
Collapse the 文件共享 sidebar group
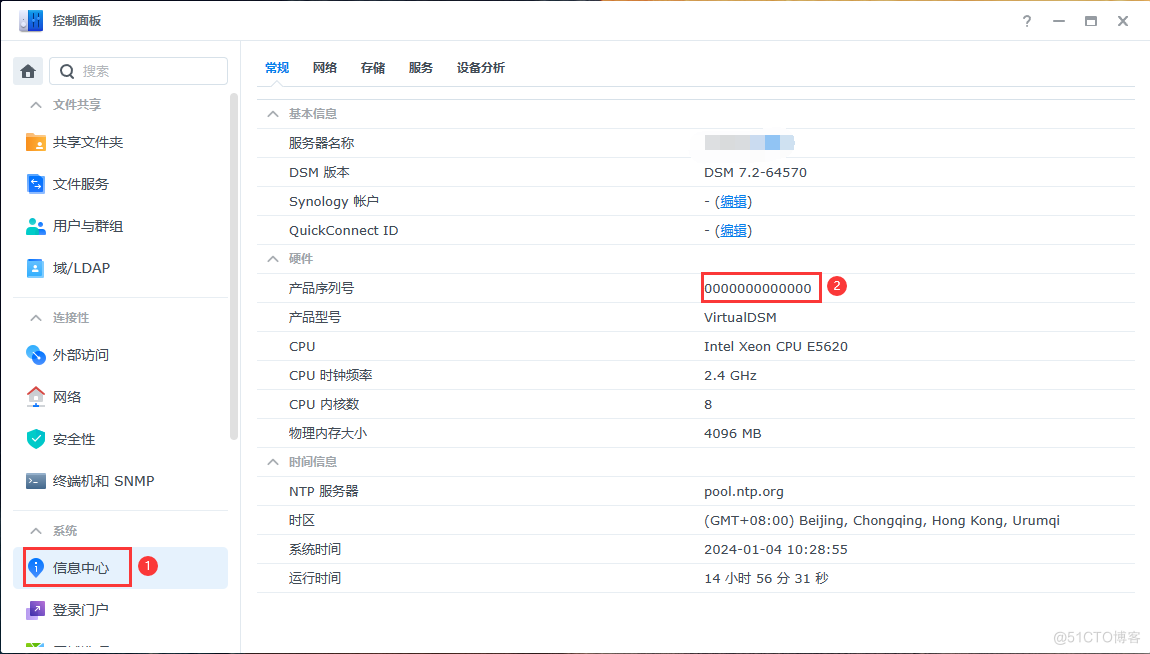(x=35, y=105)
